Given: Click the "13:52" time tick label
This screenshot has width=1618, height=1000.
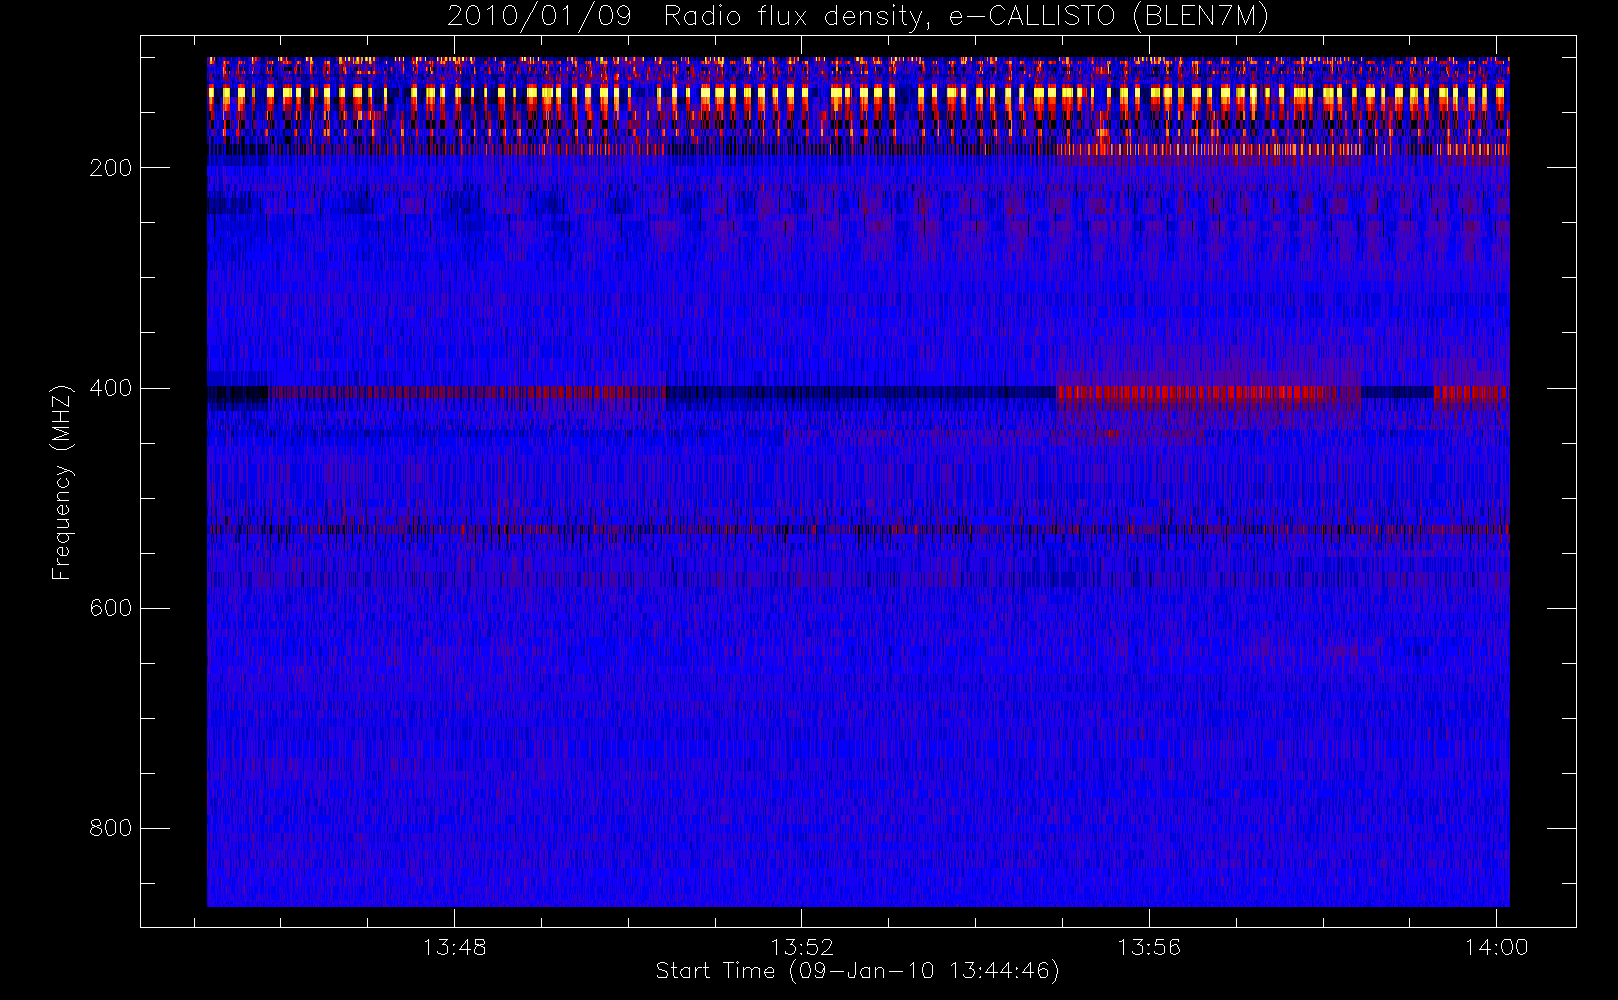Looking at the screenshot, I should pos(801,947).
